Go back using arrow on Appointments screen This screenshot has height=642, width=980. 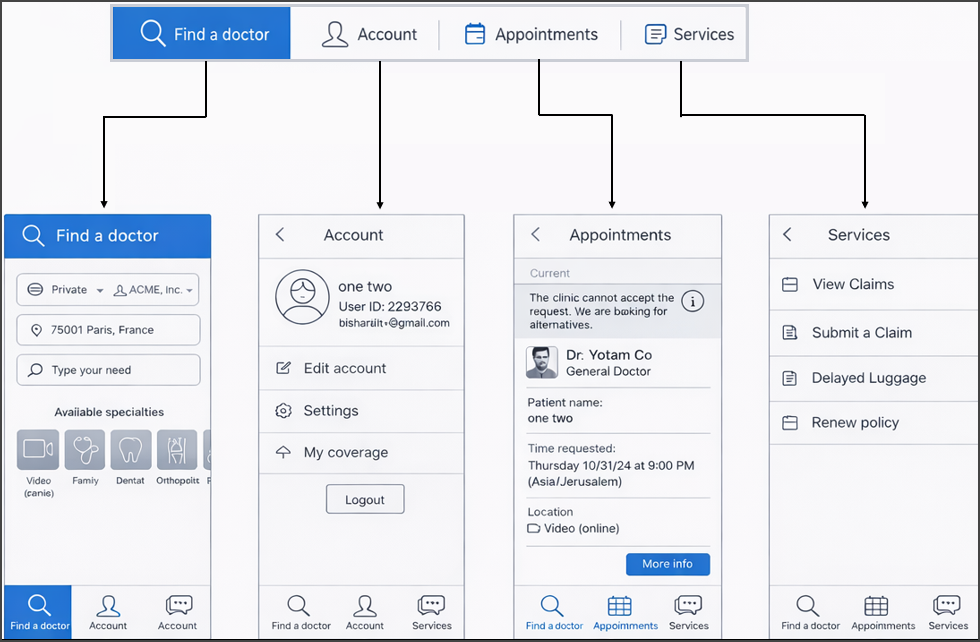click(536, 234)
